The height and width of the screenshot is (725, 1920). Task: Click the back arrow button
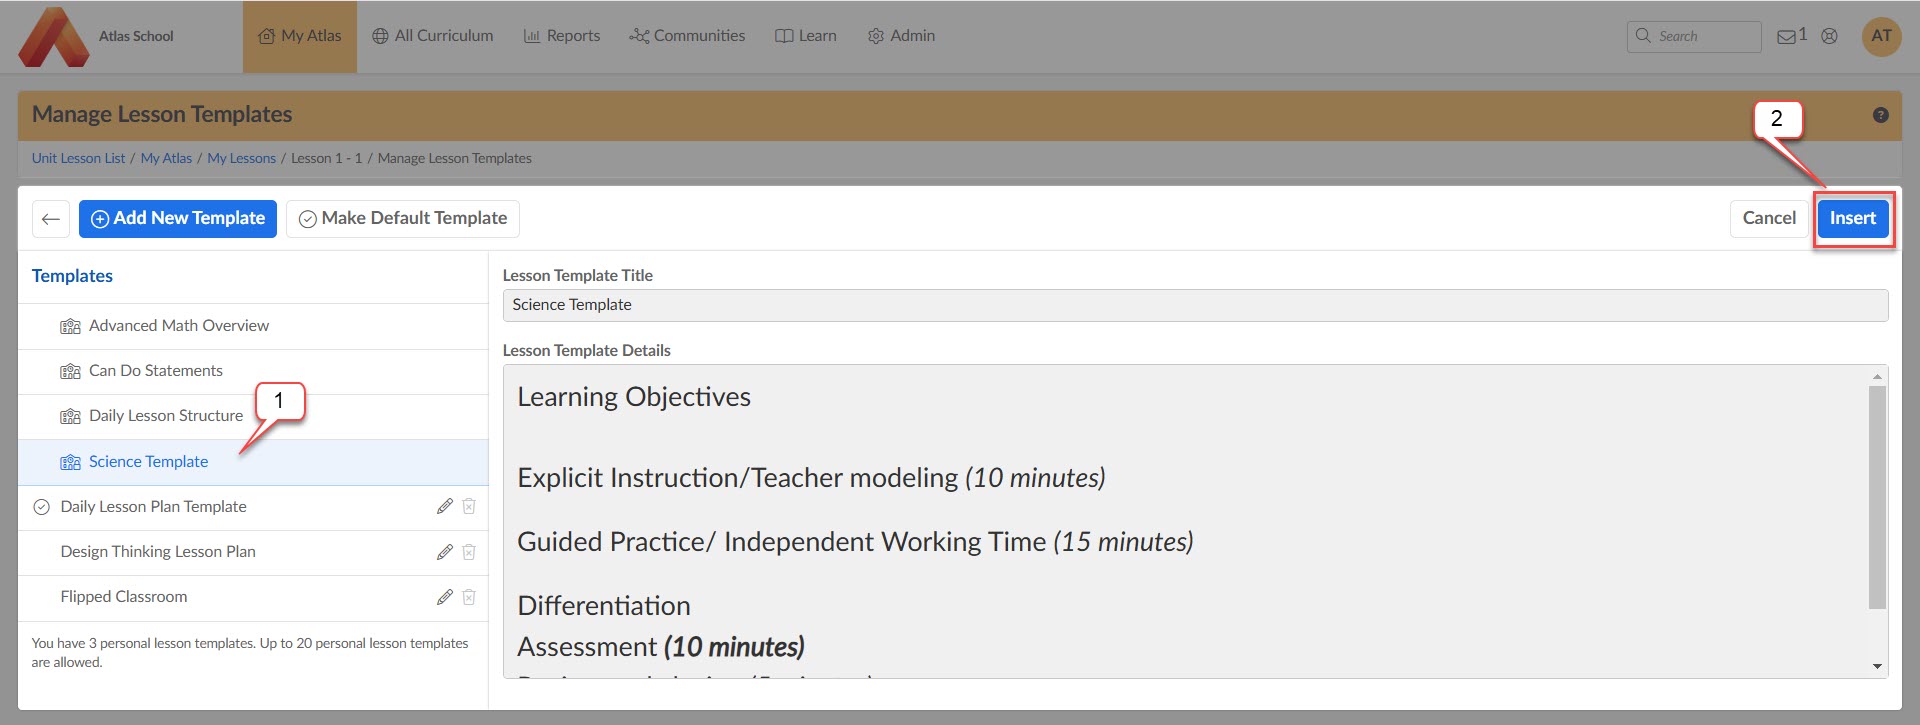51,219
